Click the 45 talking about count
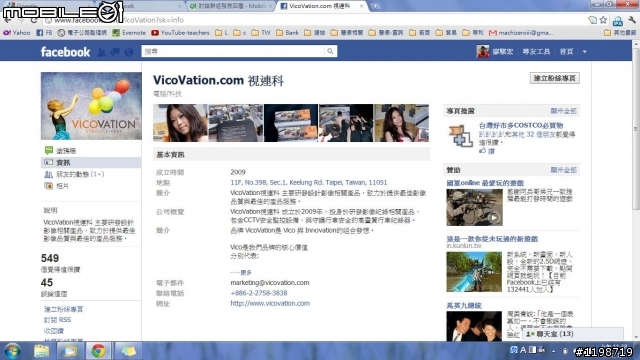This screenshot has width=640, height=360. [x=47, y=282]
